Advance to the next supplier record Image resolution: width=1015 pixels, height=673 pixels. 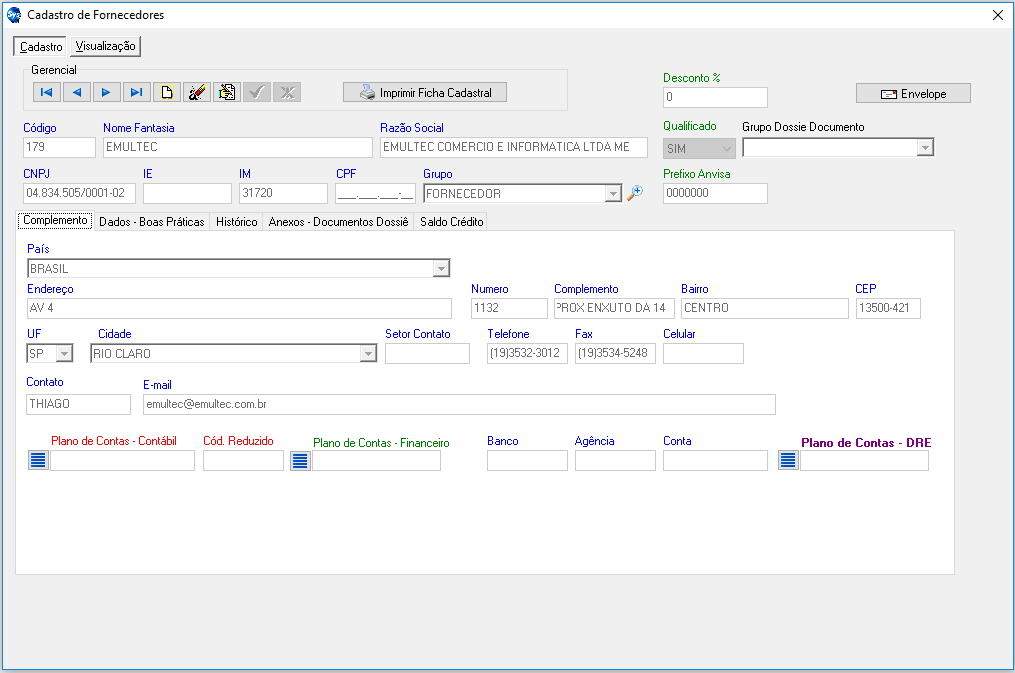[x=107, y=92]
